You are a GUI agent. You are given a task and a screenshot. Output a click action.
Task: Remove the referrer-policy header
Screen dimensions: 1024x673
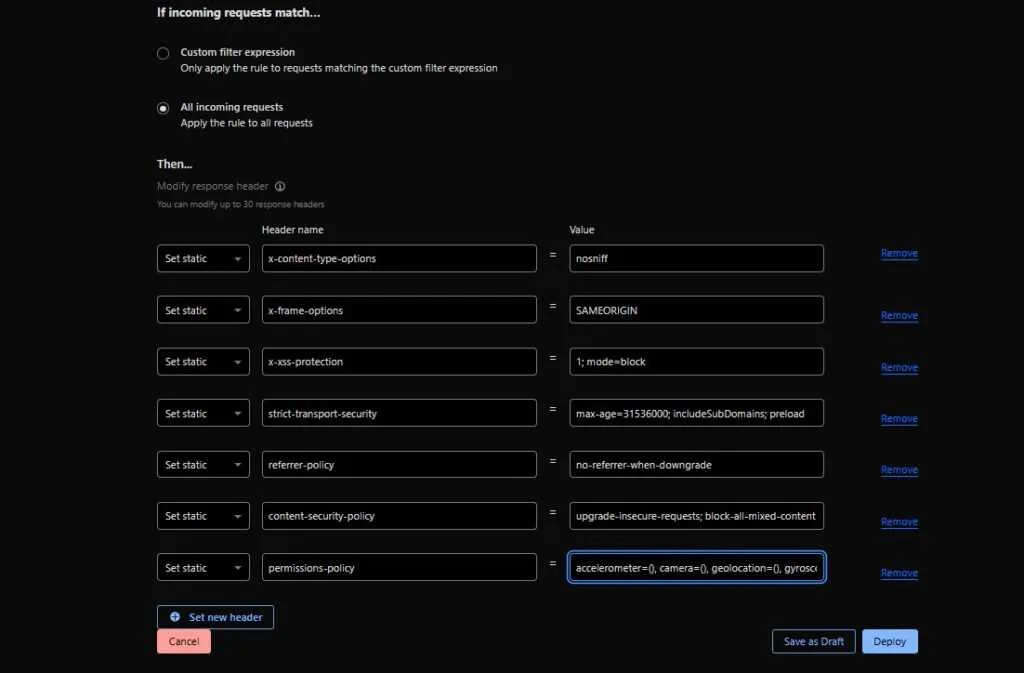click(899, 470)
